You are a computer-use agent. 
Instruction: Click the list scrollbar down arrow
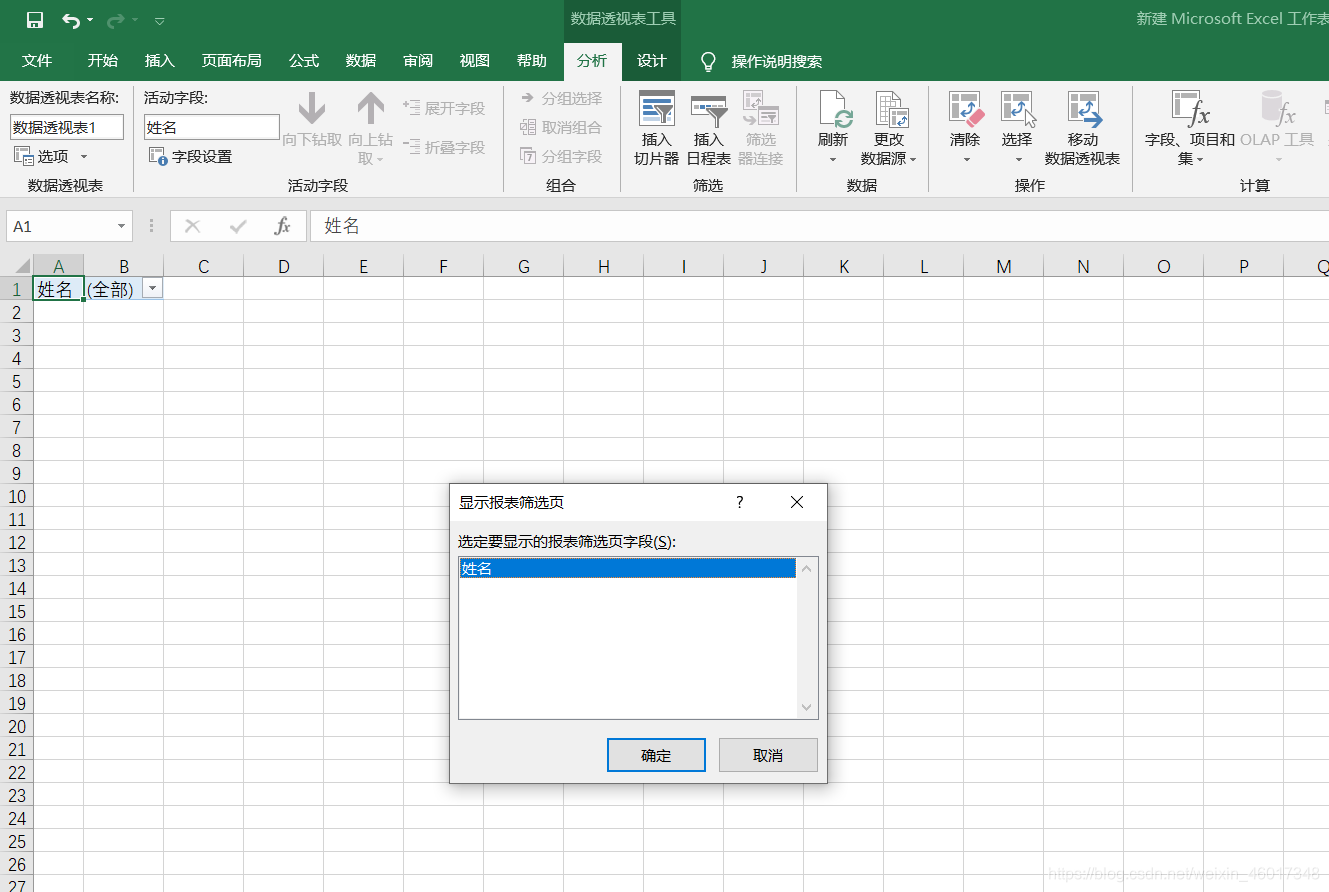pos(807,707)
